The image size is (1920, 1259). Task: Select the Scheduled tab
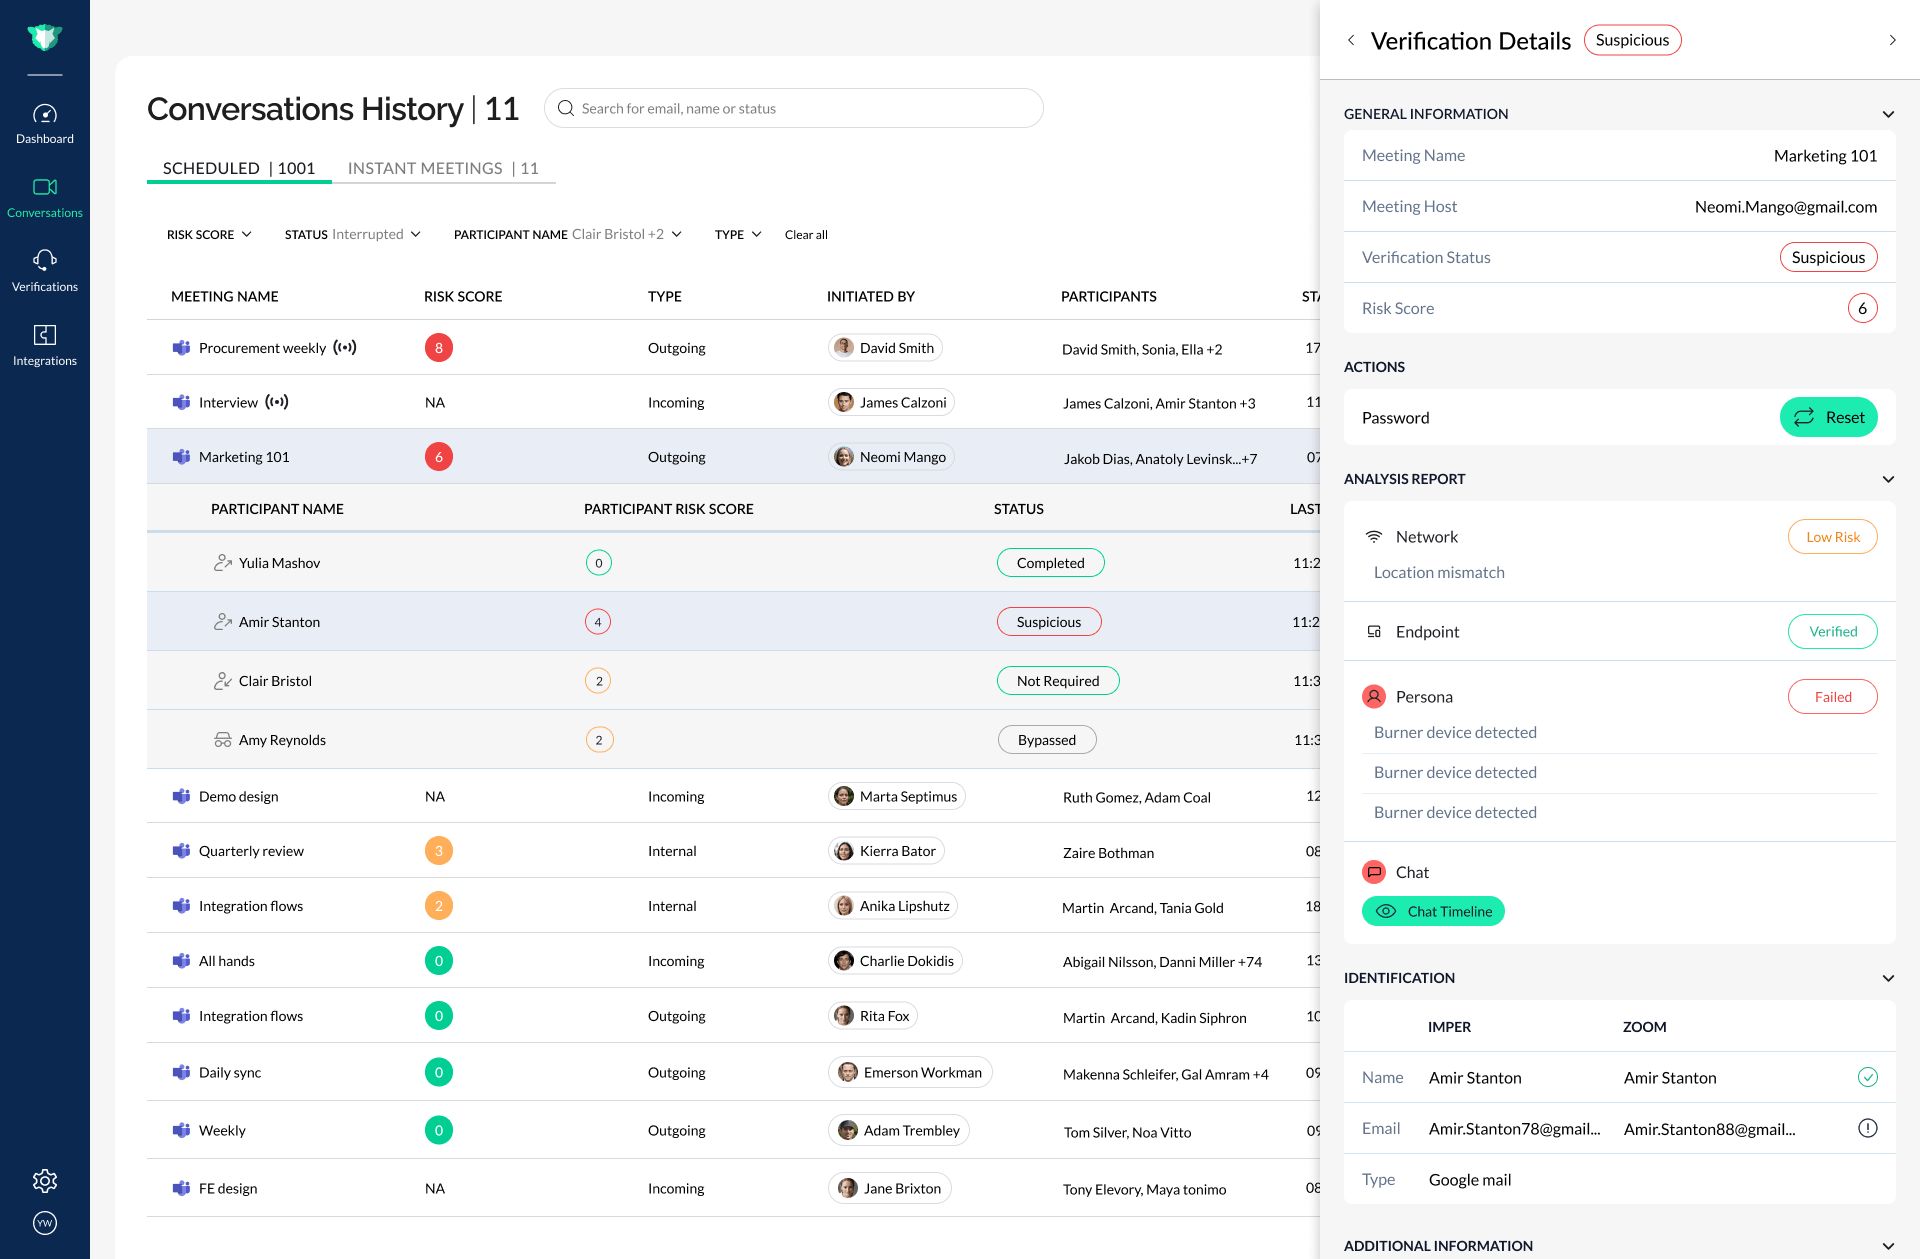(x=239, y=168)
